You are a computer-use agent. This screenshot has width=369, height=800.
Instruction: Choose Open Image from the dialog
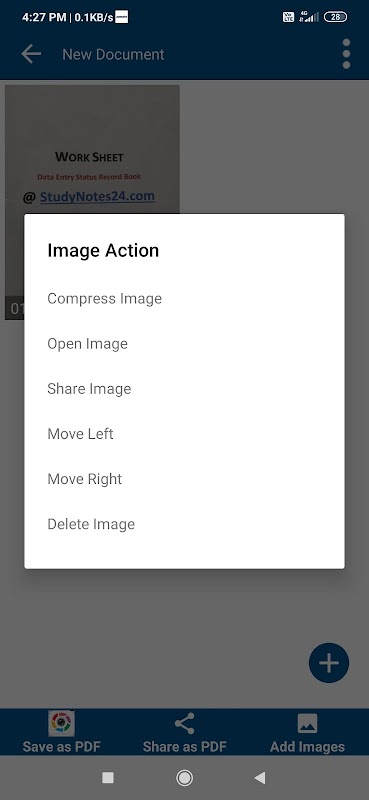184,343
